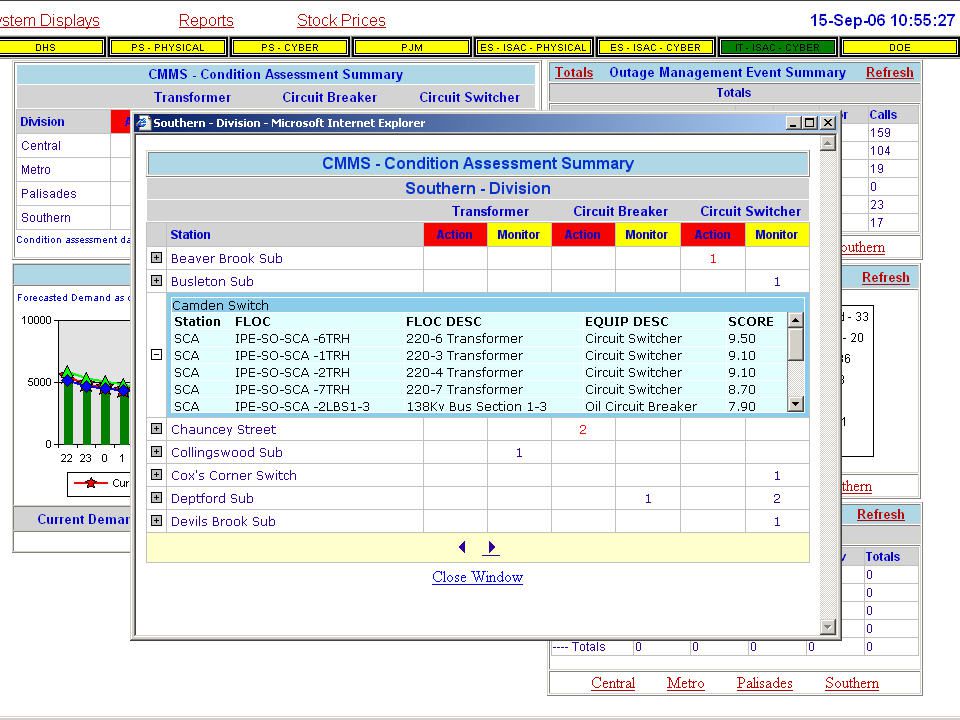The height and width of the screenshot is (720, 960).
Task: Click the Internet Explorer icon in popup title bar
Action: click(x=143, y=122)
